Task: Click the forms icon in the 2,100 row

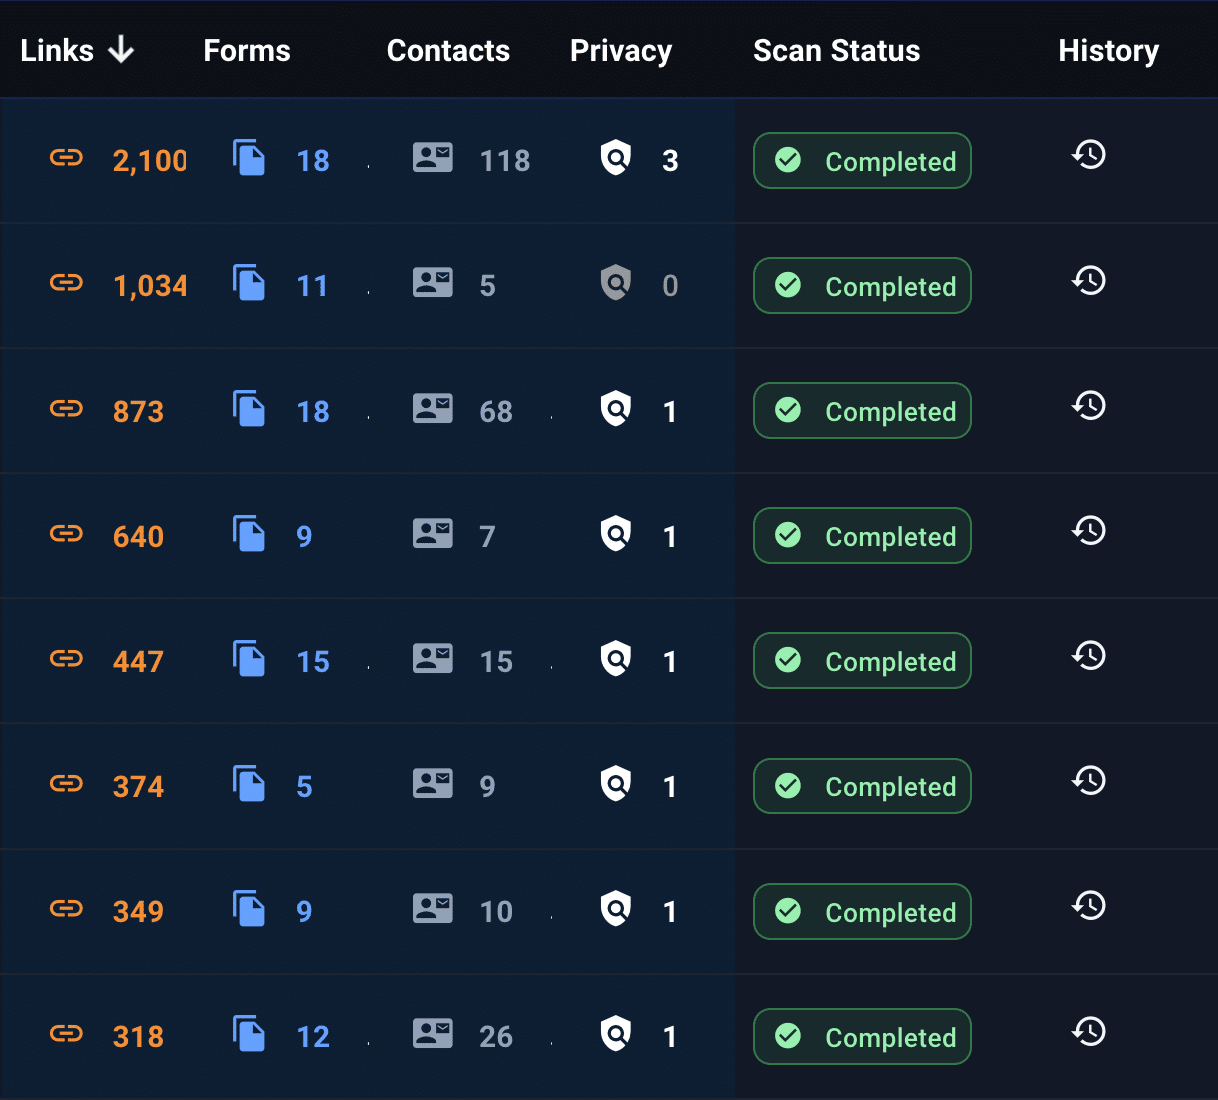Action: click(249, 158)
